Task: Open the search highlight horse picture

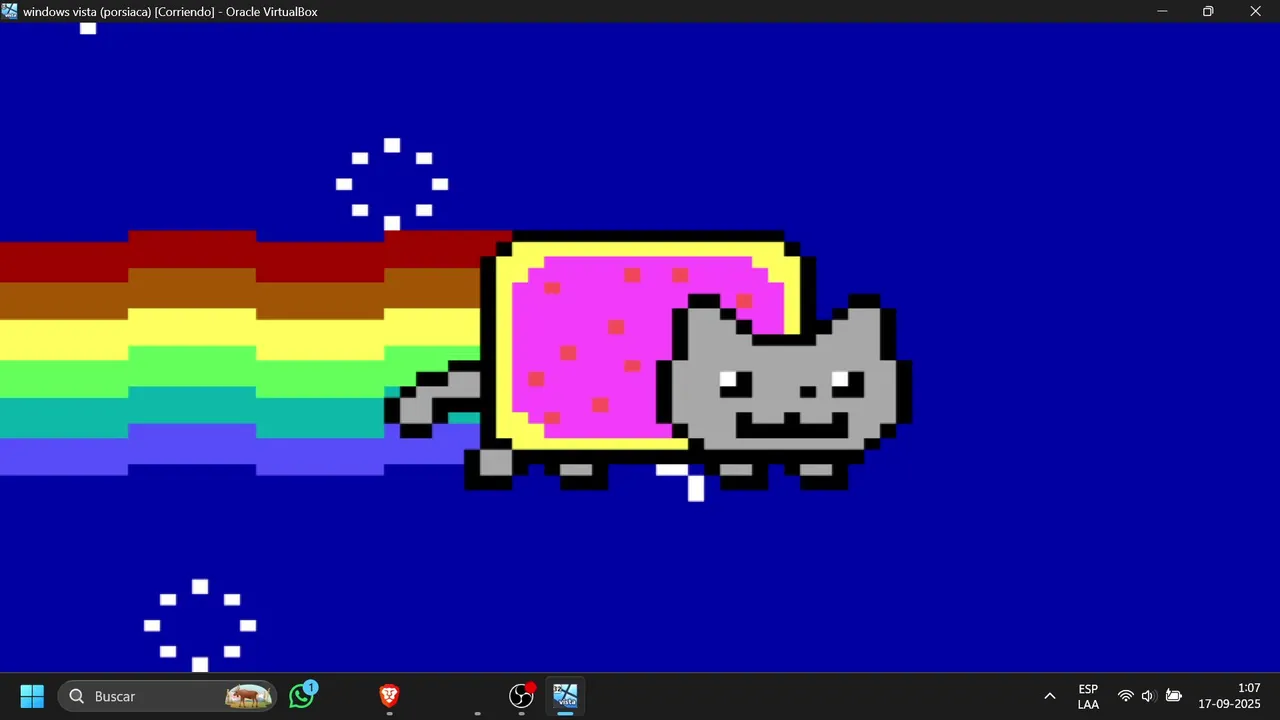Action: [x=249, y=696]
